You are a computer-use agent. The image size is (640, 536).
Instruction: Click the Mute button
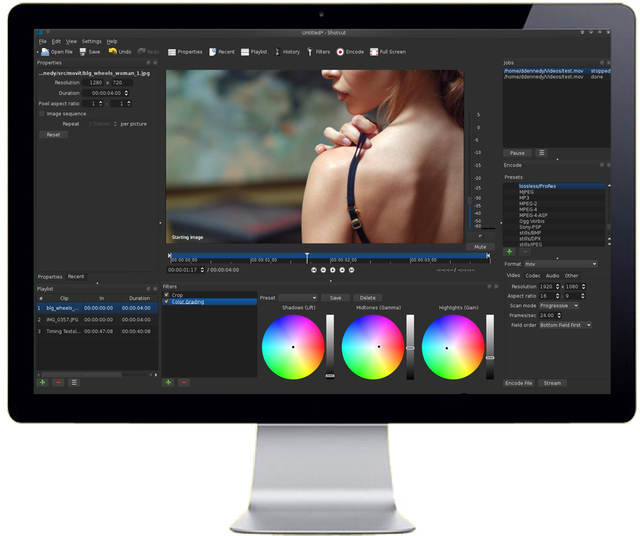(480, 247)
